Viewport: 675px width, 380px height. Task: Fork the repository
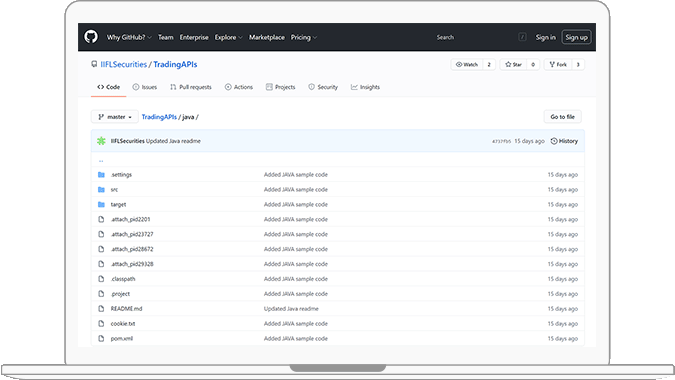pos(558,65)
